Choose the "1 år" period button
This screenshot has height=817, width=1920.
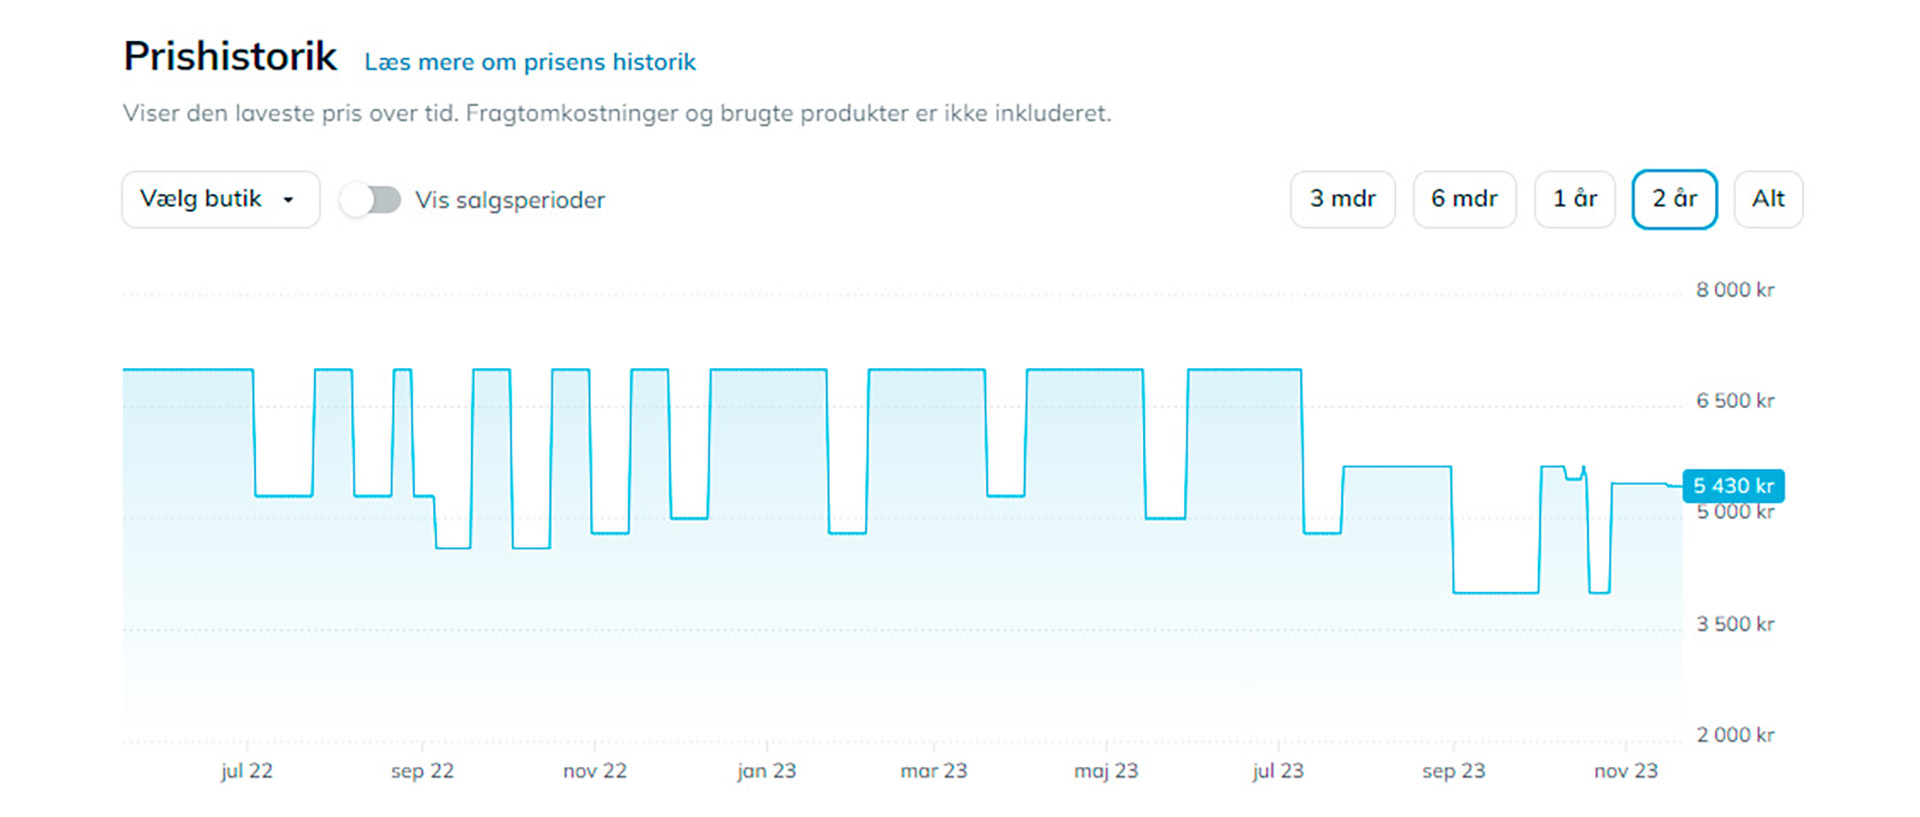click(1574, 199)
